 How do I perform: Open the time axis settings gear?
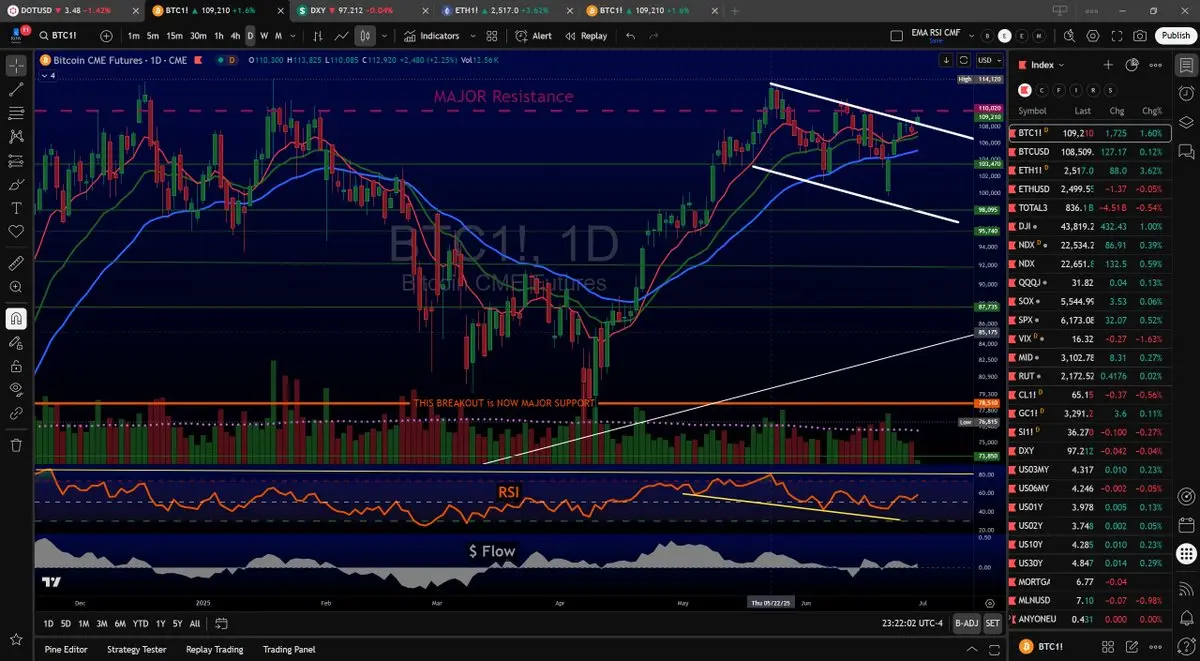(990, 603)
